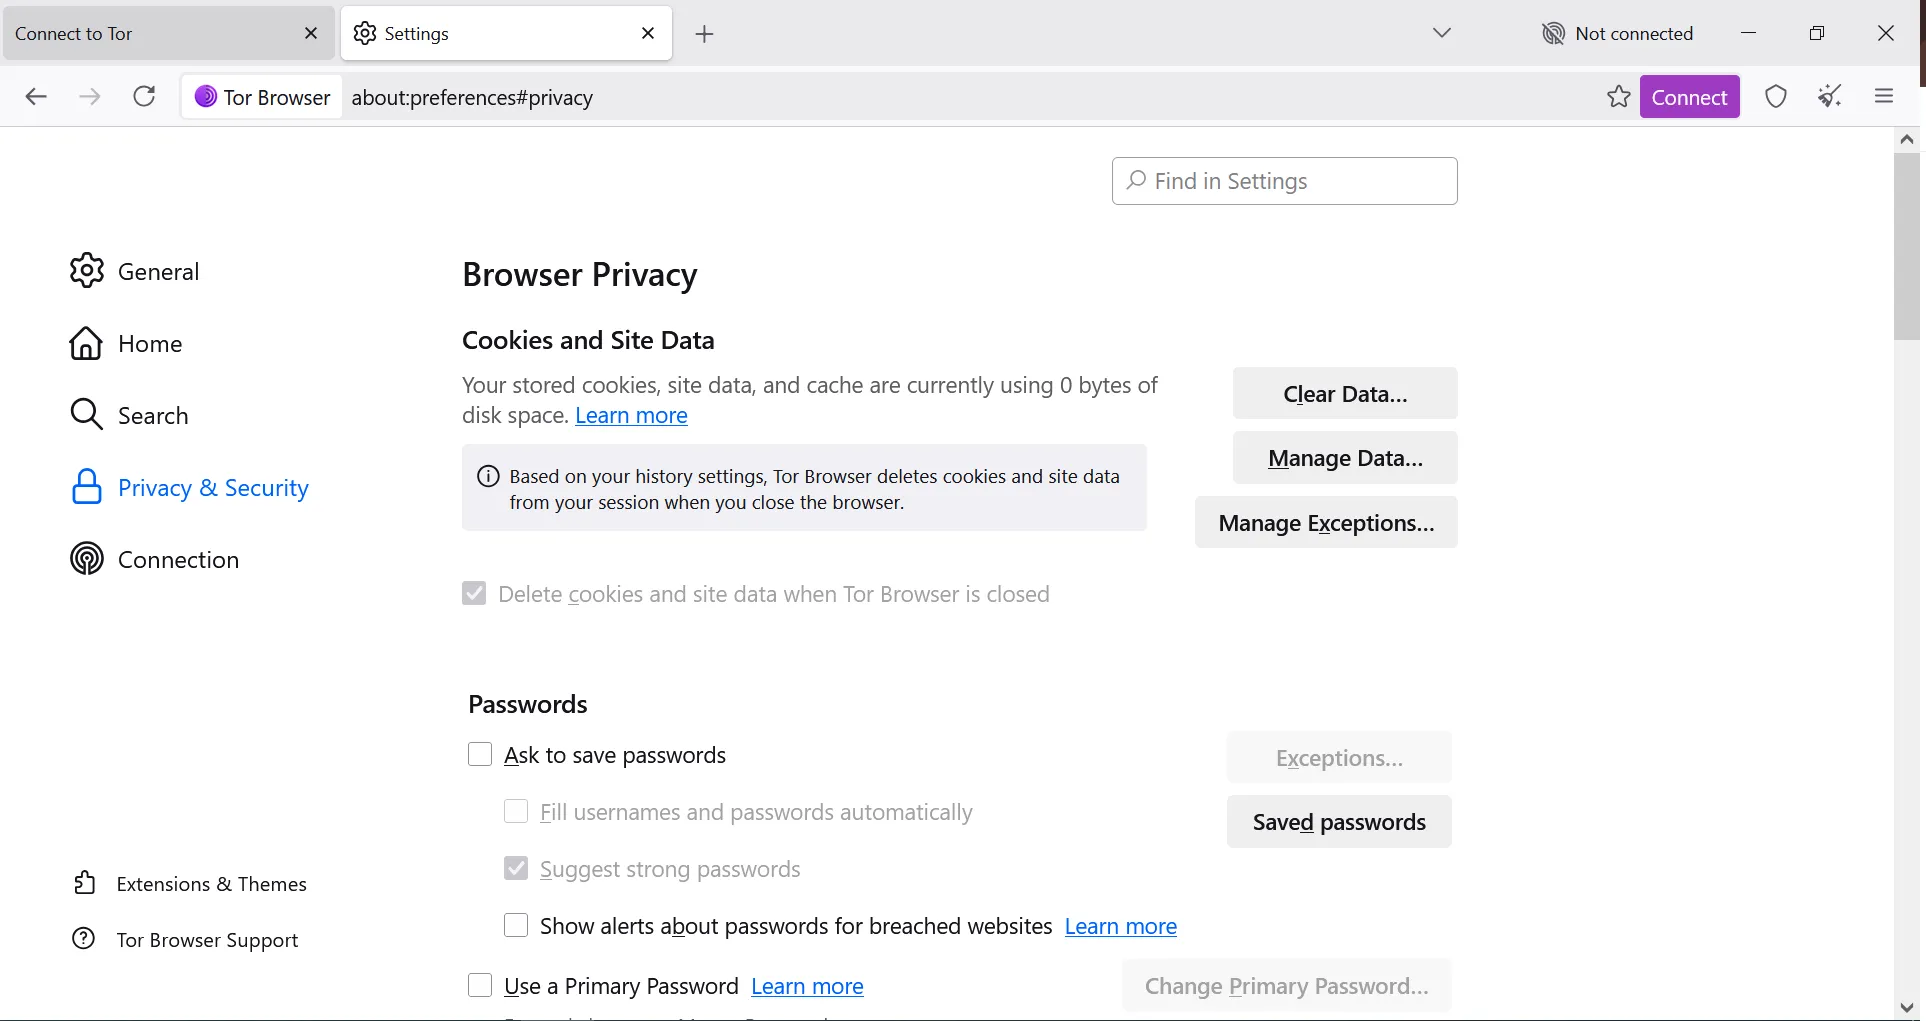Toggle Fill usernames and passwords automatically
The width and height of the screenshot is (1926, 1021).
click(516, 810)
